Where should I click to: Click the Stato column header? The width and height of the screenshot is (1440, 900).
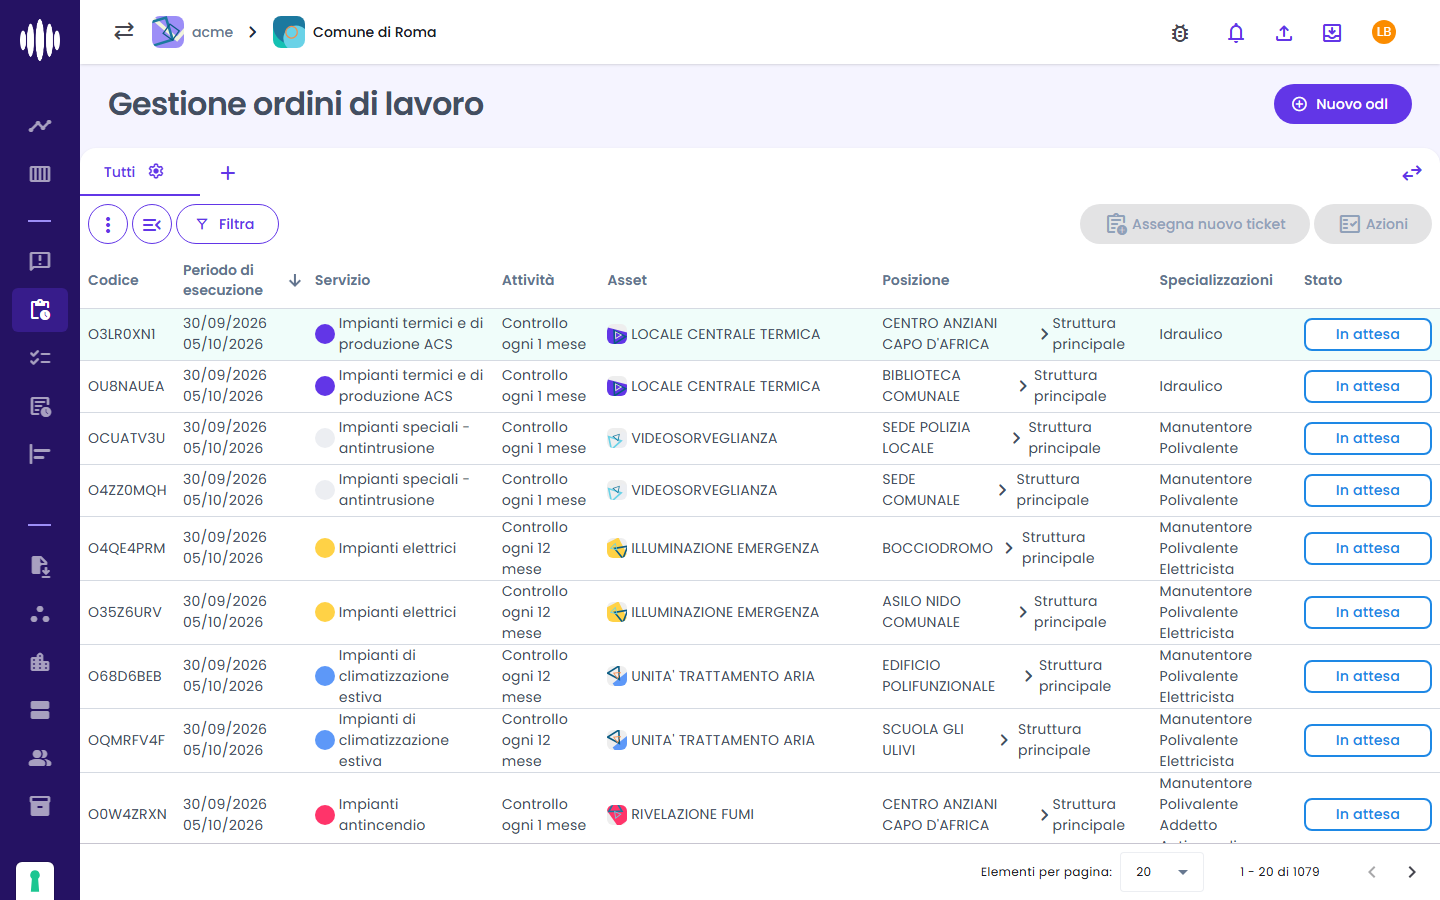pyautogui.click(x=1323, y=280)
